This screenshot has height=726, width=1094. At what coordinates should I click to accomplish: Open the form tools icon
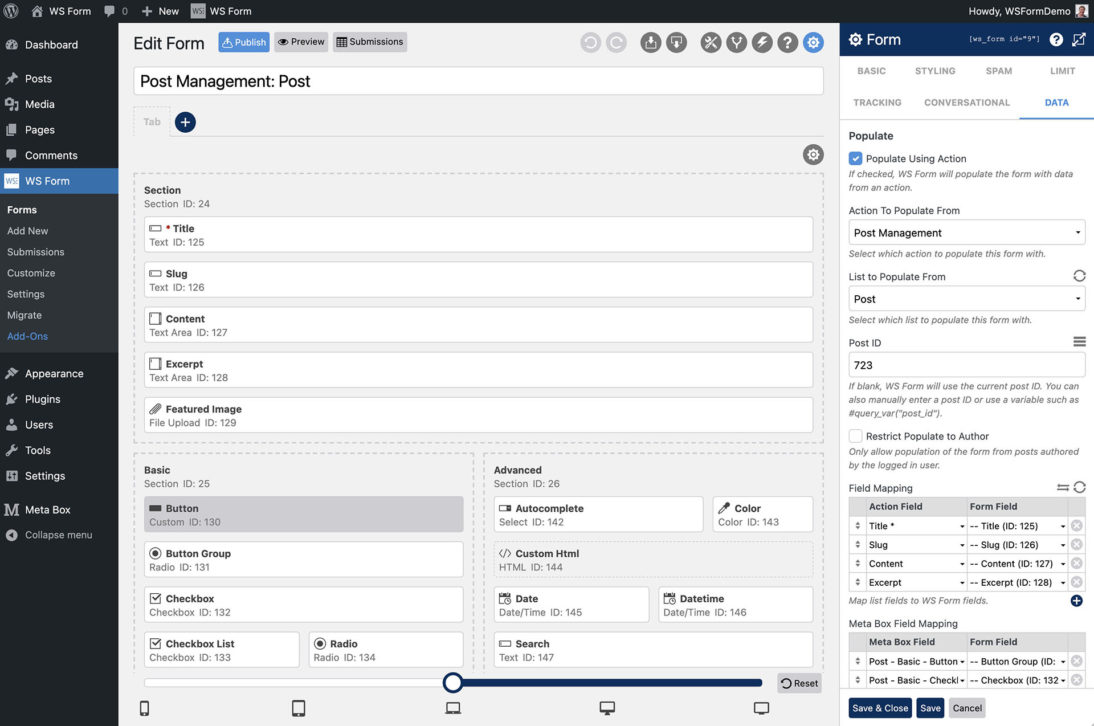pos(710,43)
